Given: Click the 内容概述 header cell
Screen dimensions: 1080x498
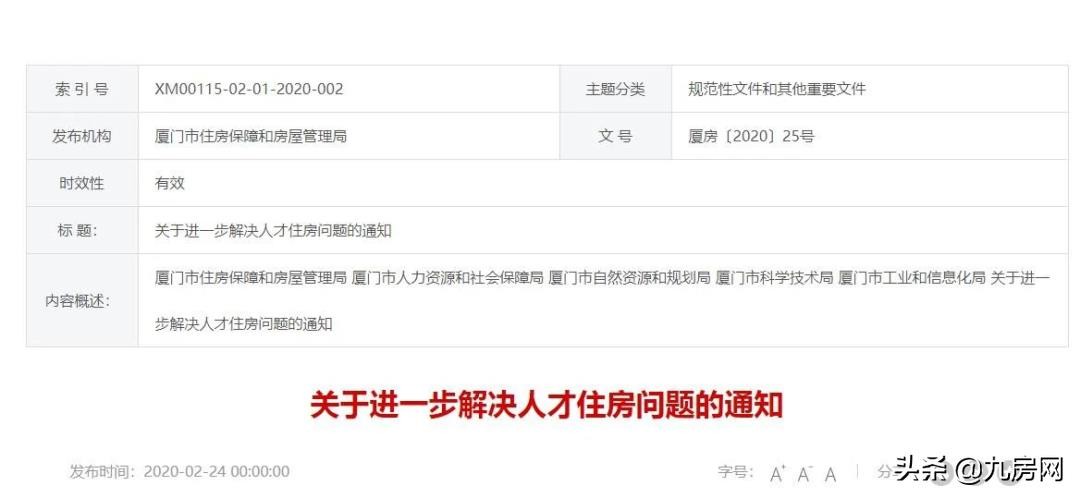Looking at the screenshot, I should (82, 300).
